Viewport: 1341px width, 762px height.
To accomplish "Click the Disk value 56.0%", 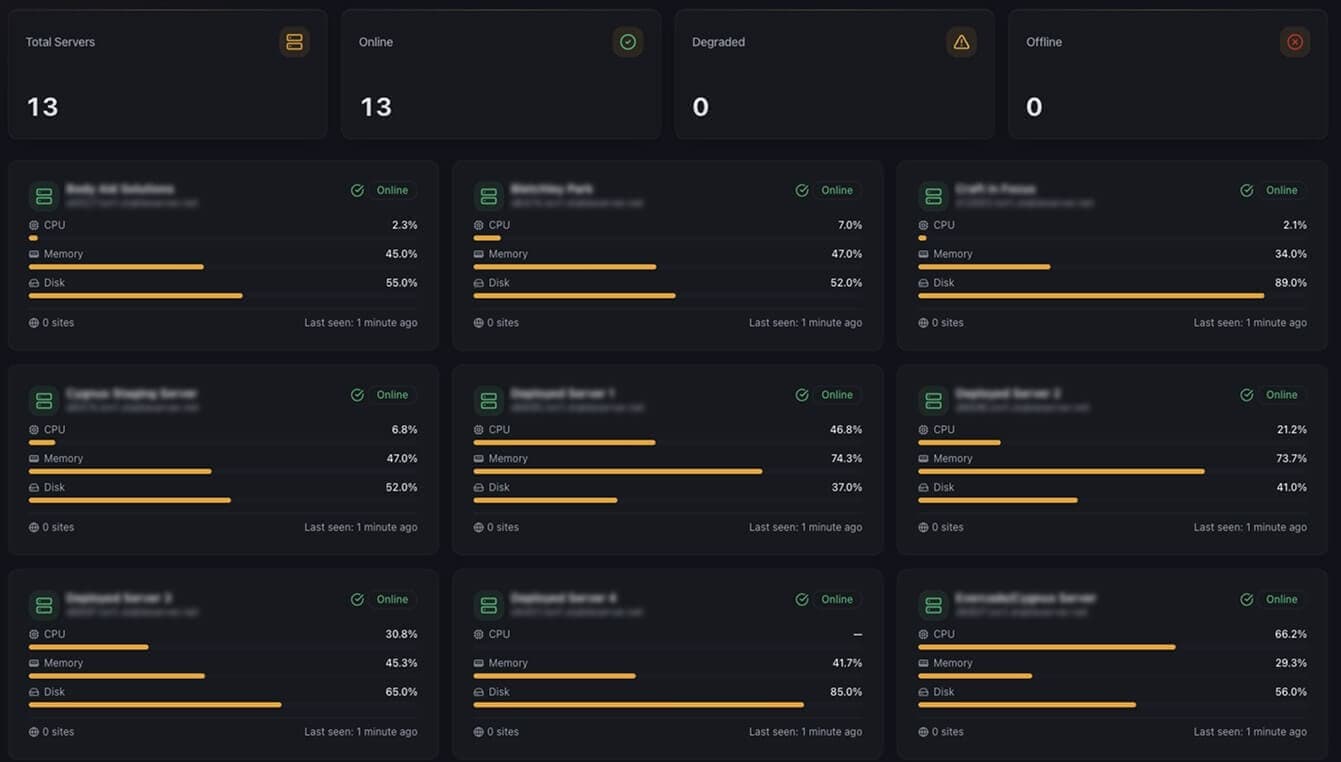I will point(1291,692).
